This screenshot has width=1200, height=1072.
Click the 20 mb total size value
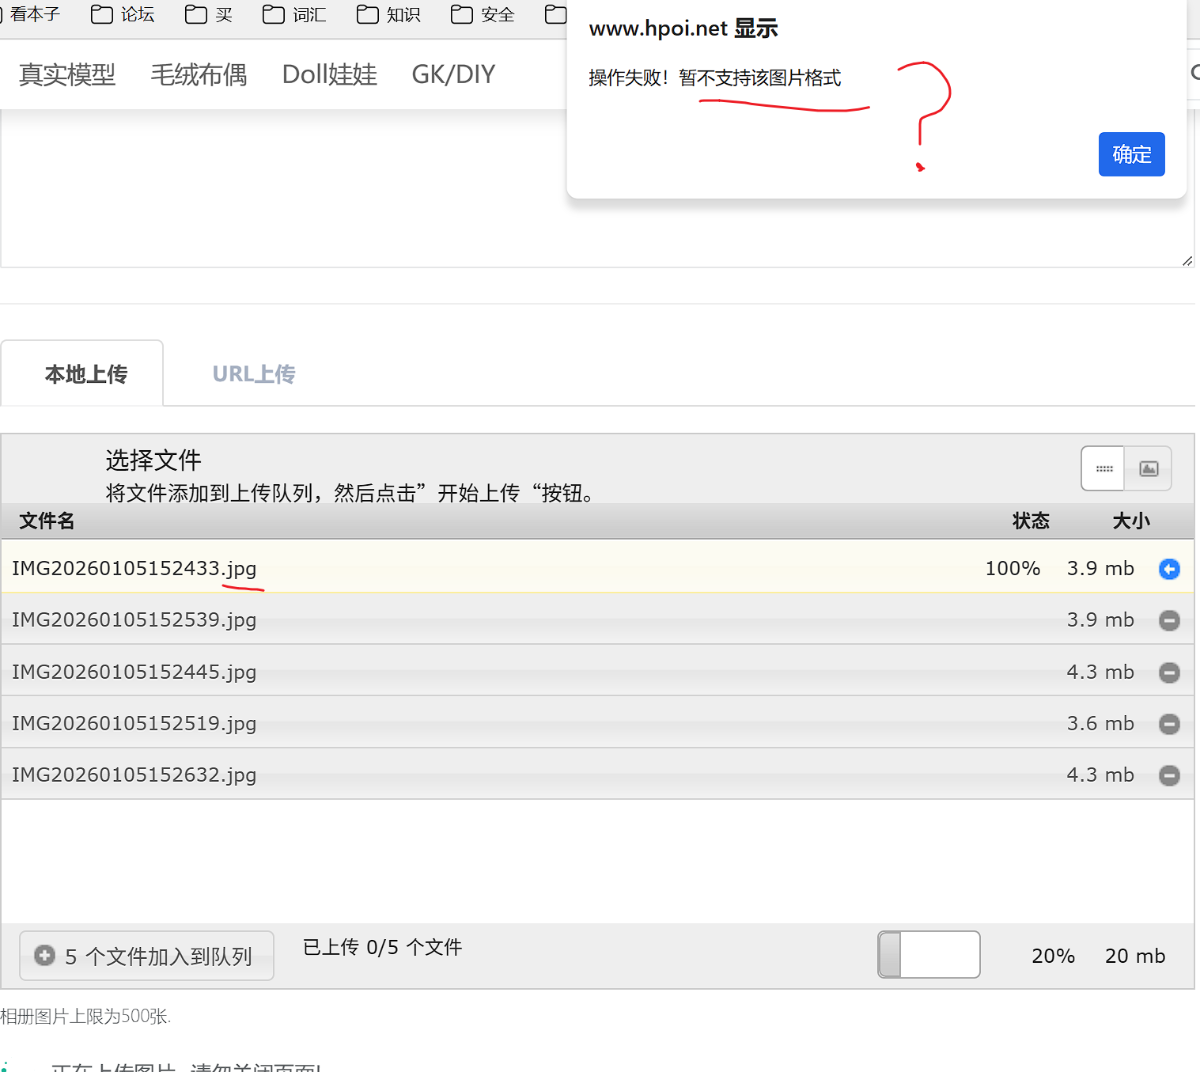(1135, 956)
